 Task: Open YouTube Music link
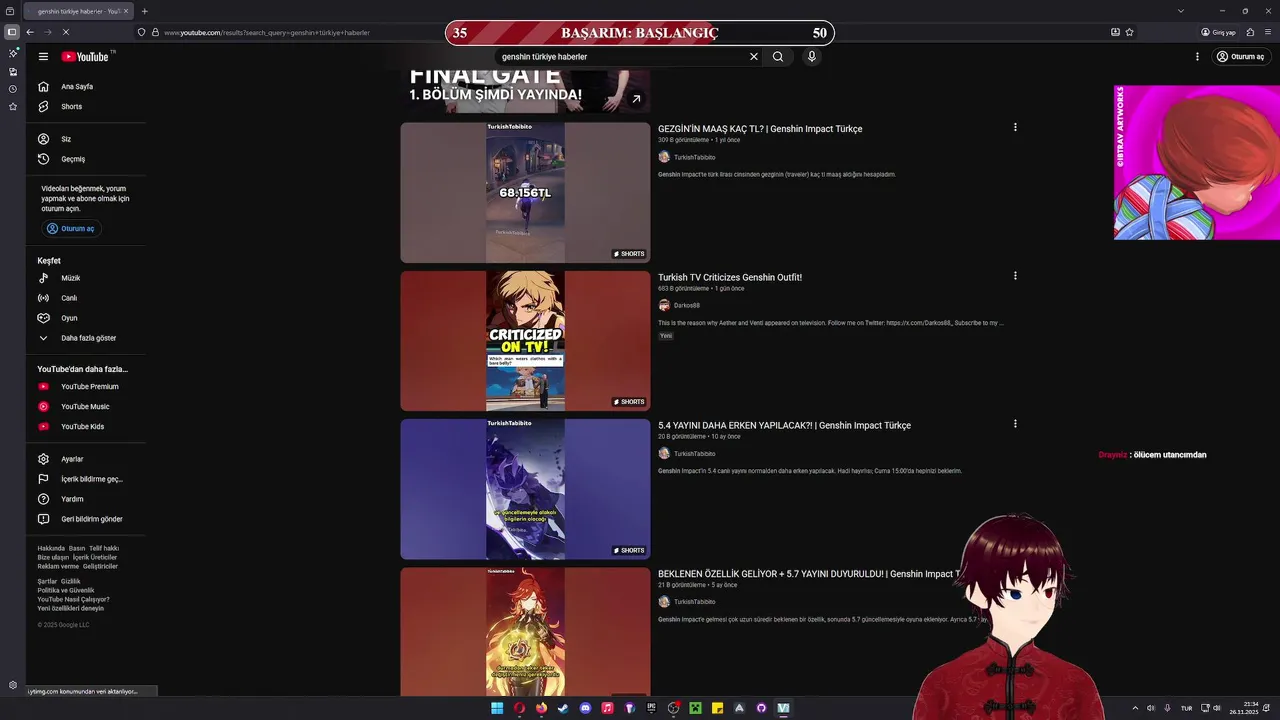84,407
